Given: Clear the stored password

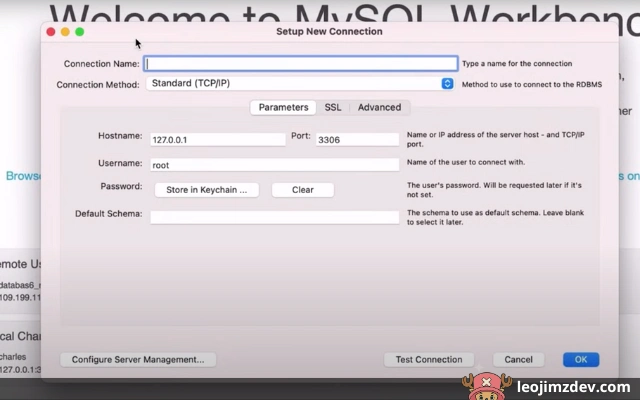Looking at the screenshot, I should 303,190.
